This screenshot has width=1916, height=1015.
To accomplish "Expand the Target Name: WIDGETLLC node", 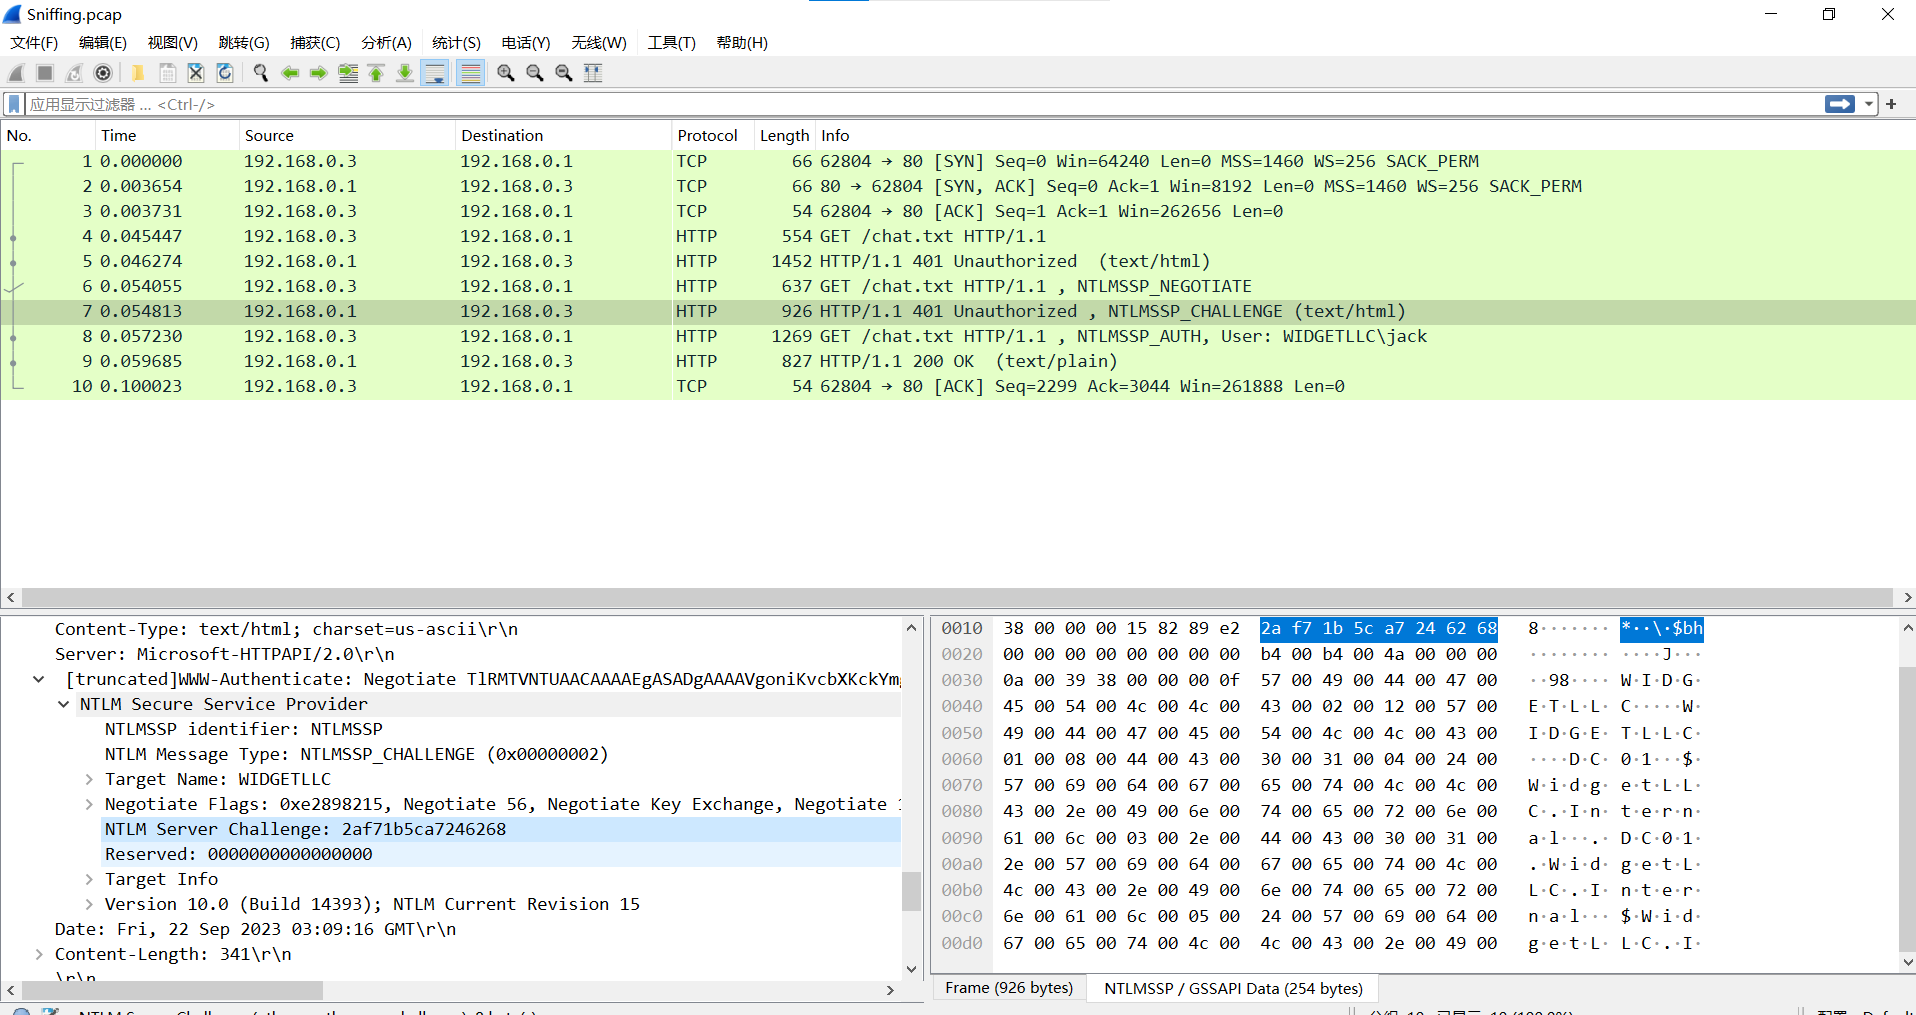I will (88, 779).
